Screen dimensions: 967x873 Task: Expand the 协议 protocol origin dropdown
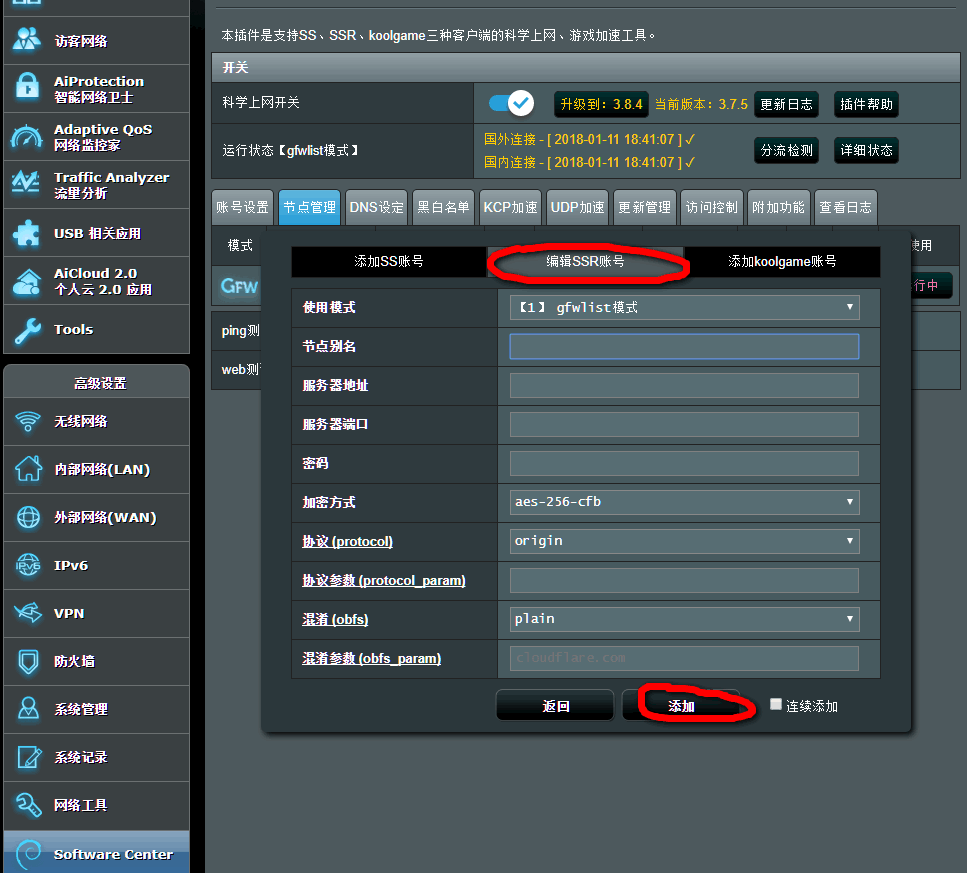coord(684,541)
